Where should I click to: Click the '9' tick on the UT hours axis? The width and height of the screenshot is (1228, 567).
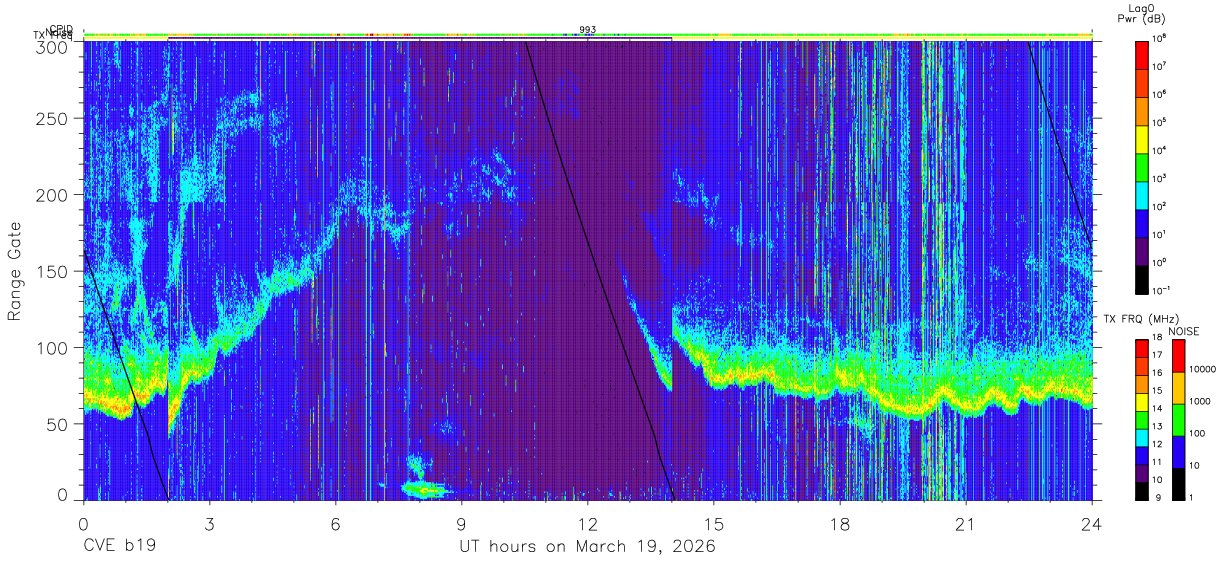point(462,524)
